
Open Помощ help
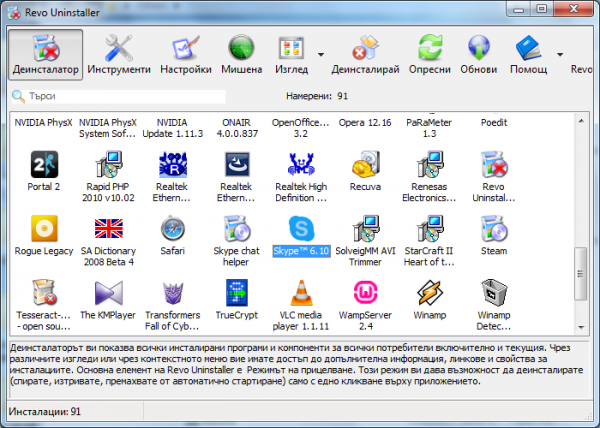point(528,55)
